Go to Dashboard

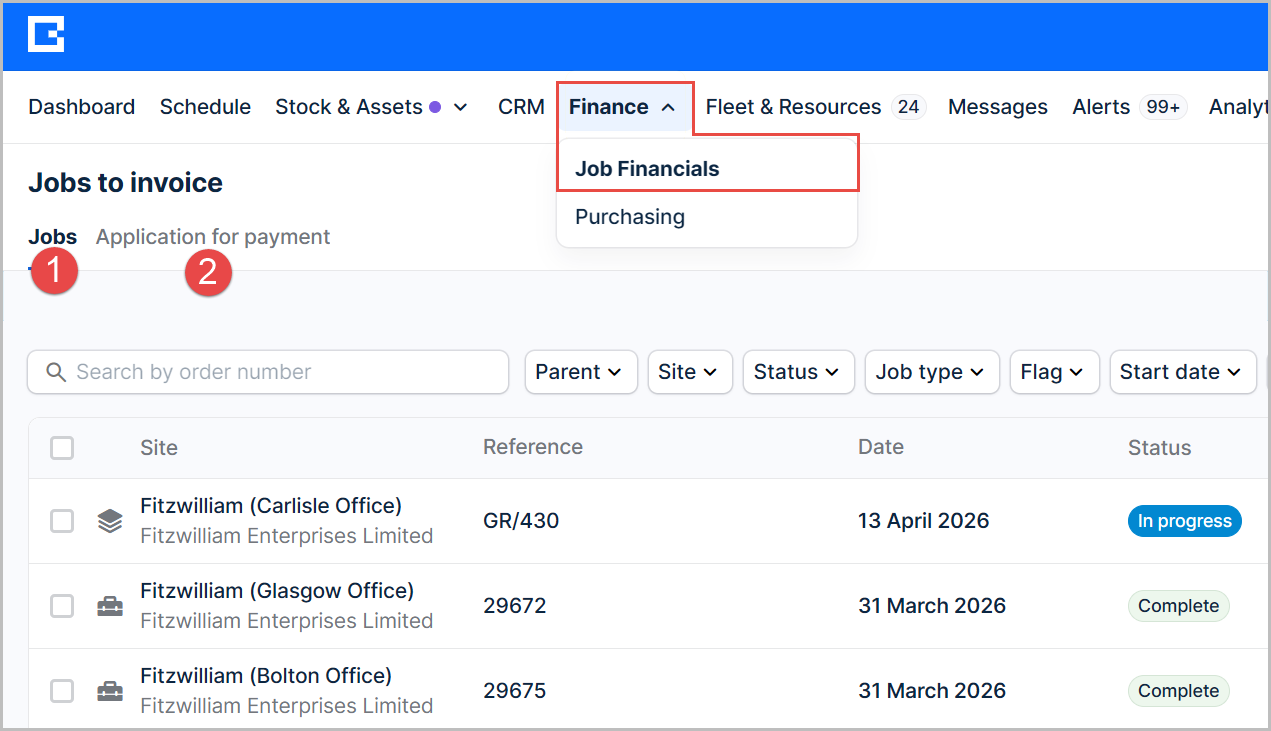coord(82,107)
